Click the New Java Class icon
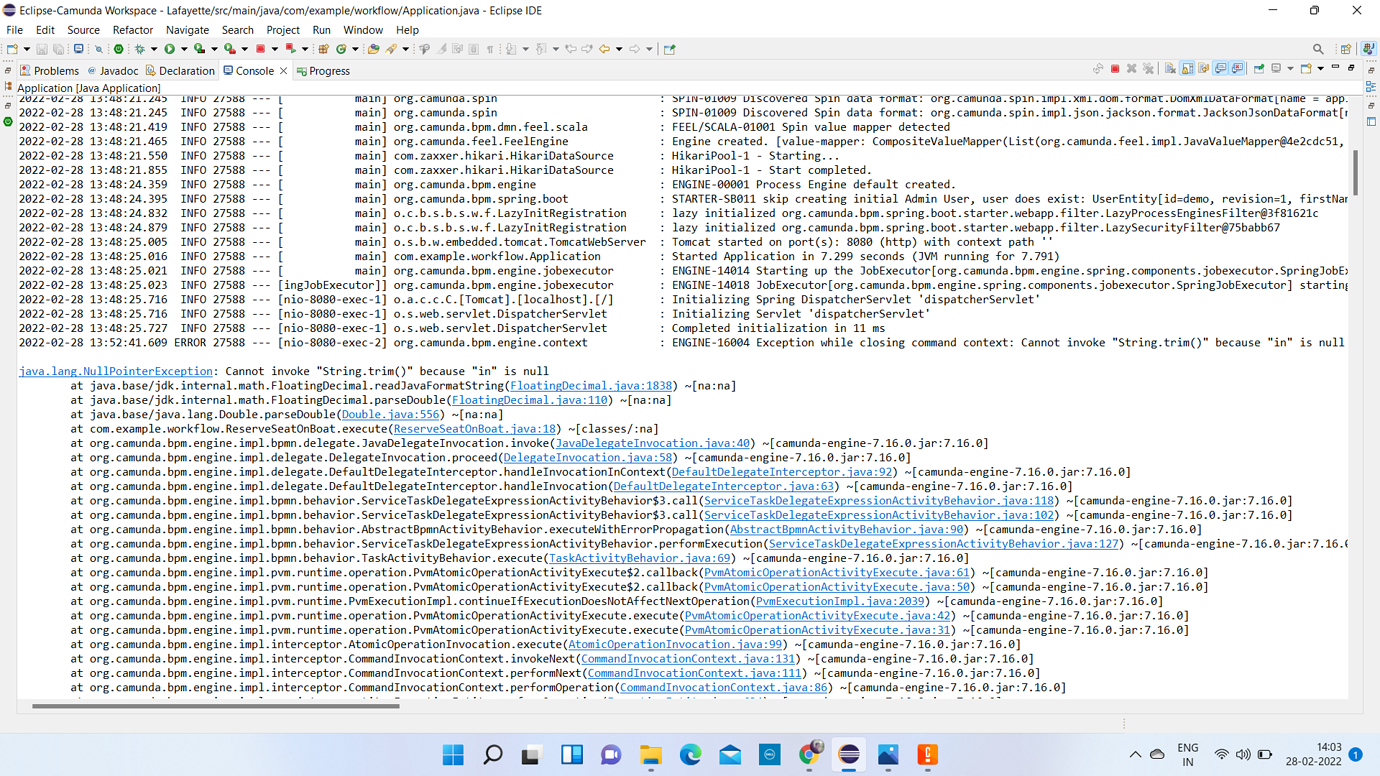 (x=341, y=49)
